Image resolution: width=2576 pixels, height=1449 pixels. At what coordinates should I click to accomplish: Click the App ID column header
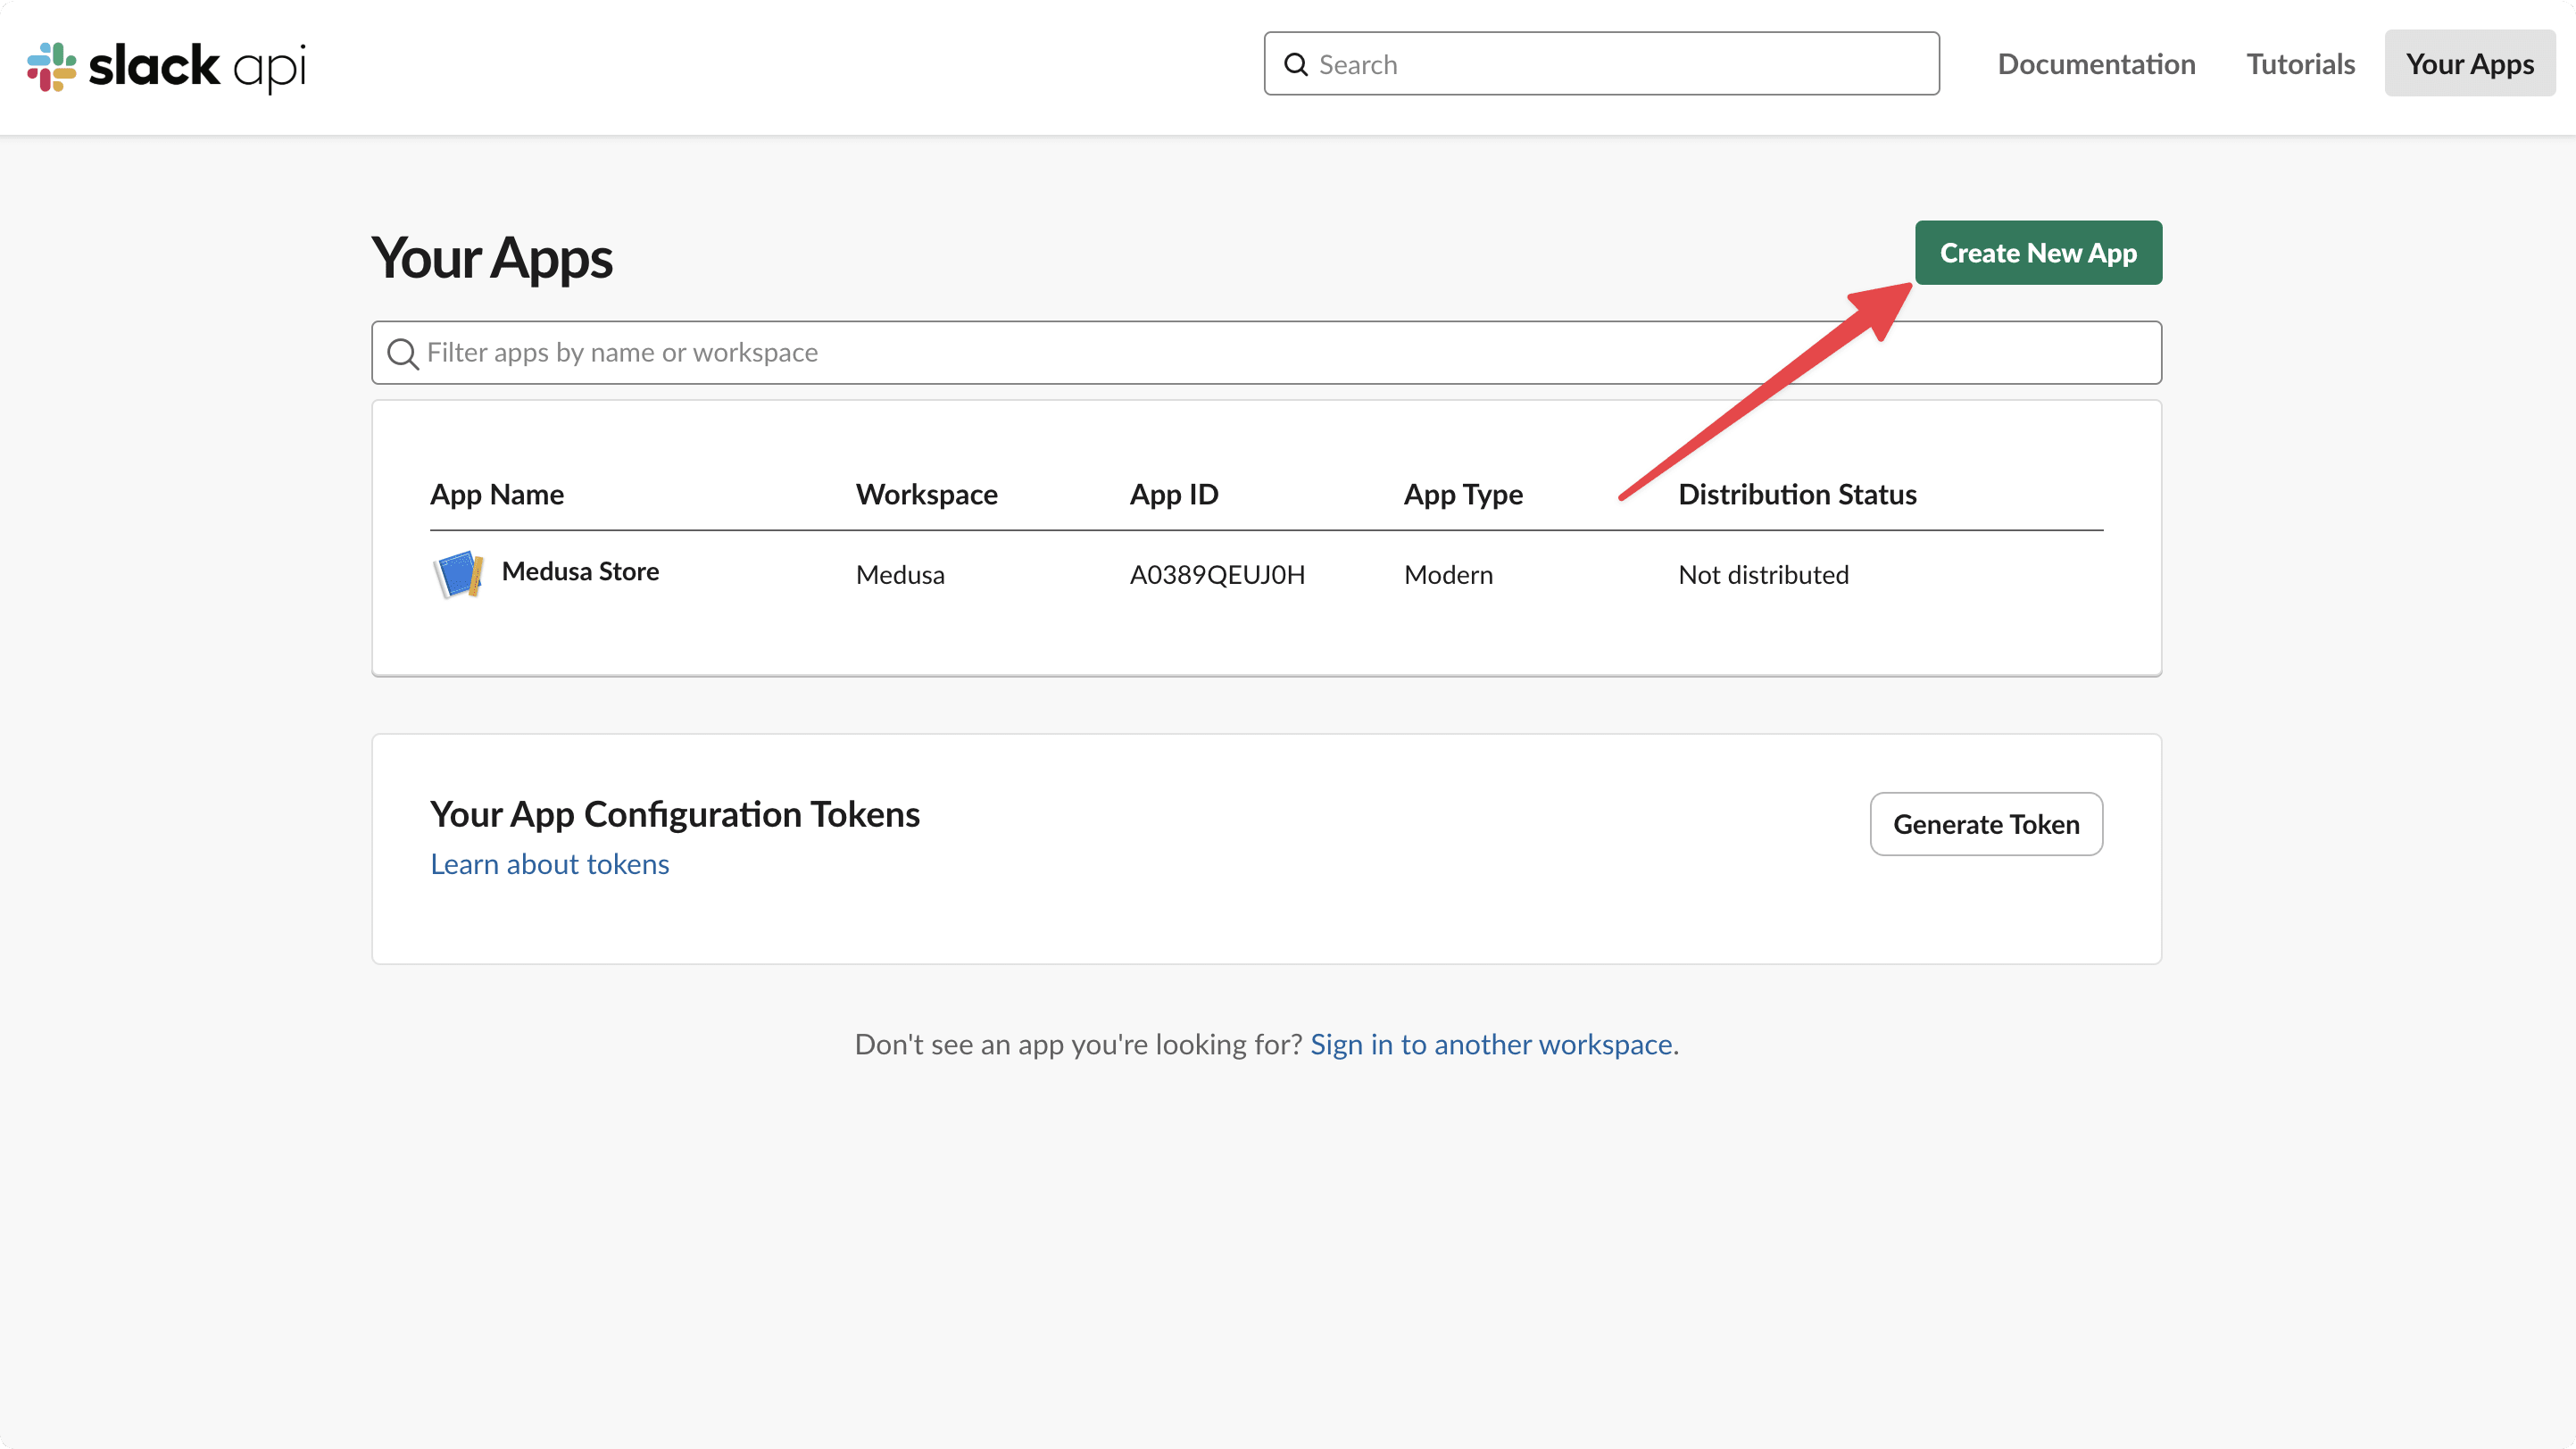point(1174,493)
